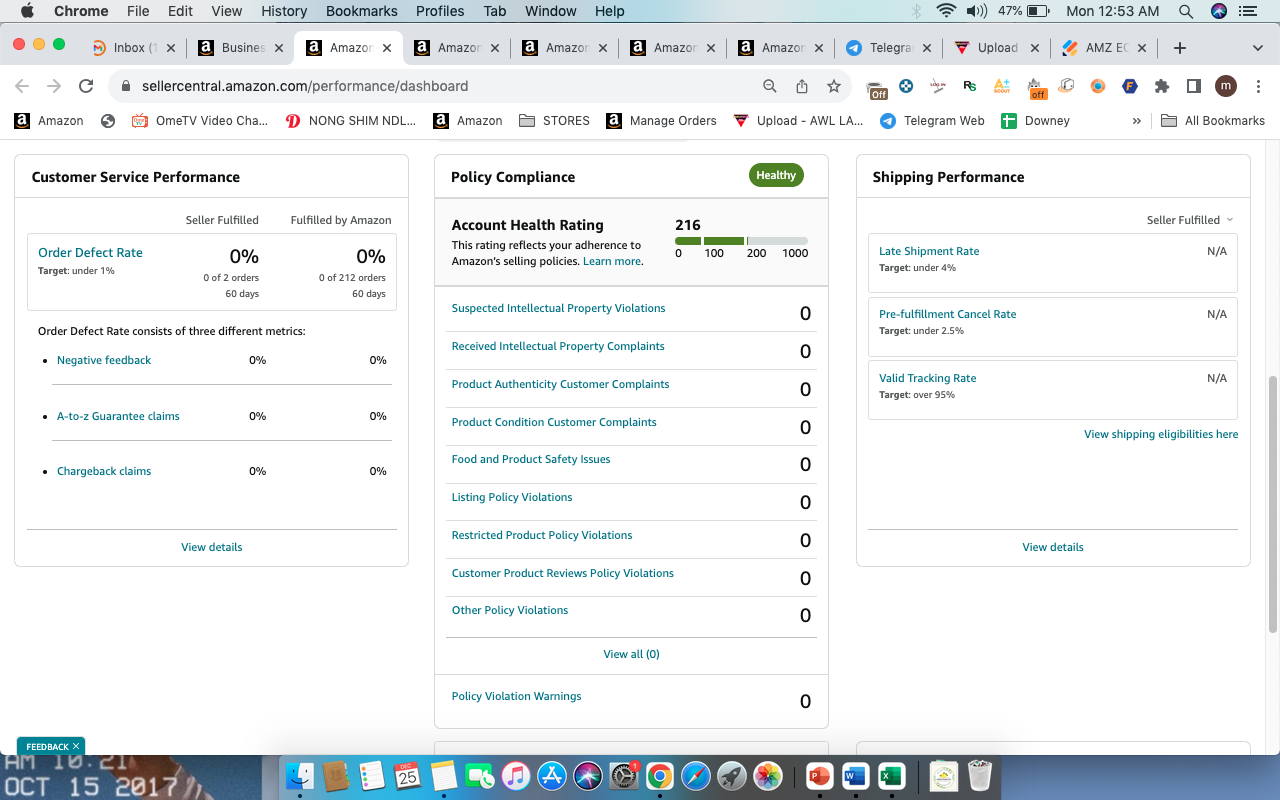The height and width of the screenshot is (800, 1280).
Task: Open Negative feedback details
Action: [x=104, y=360]
